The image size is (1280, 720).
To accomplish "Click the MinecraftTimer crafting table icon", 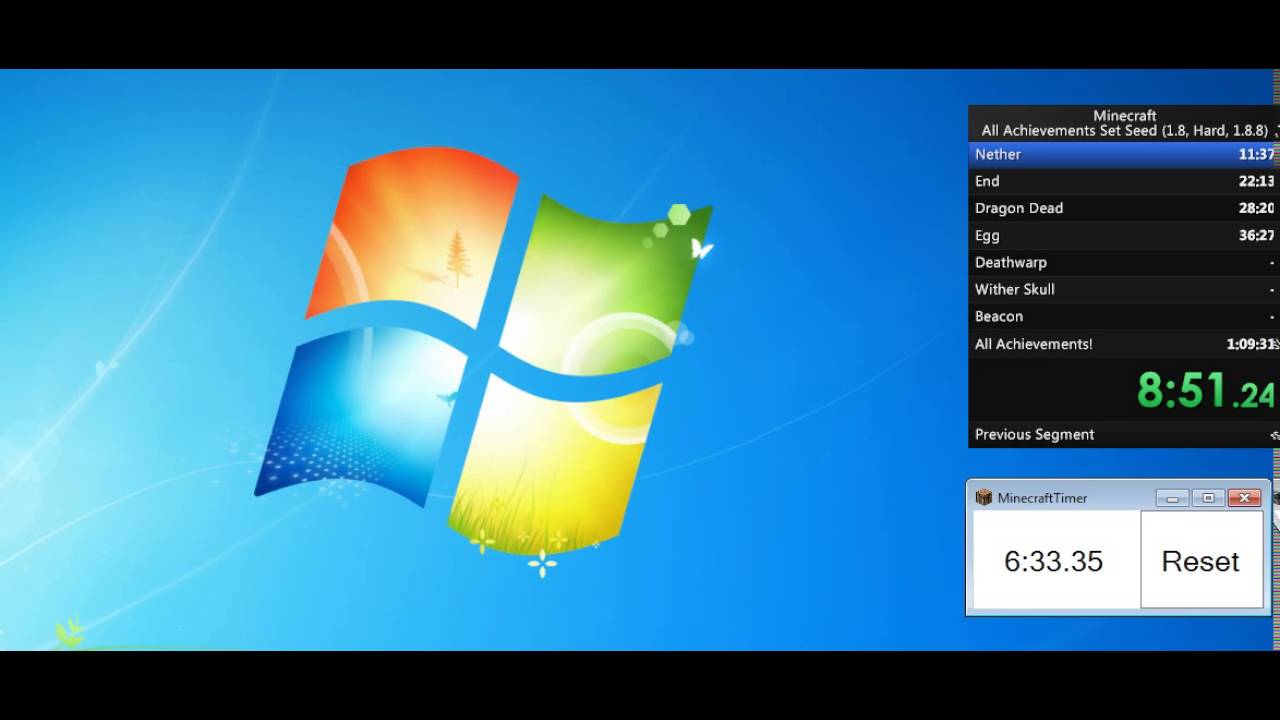I will click(x=983, y=497).
